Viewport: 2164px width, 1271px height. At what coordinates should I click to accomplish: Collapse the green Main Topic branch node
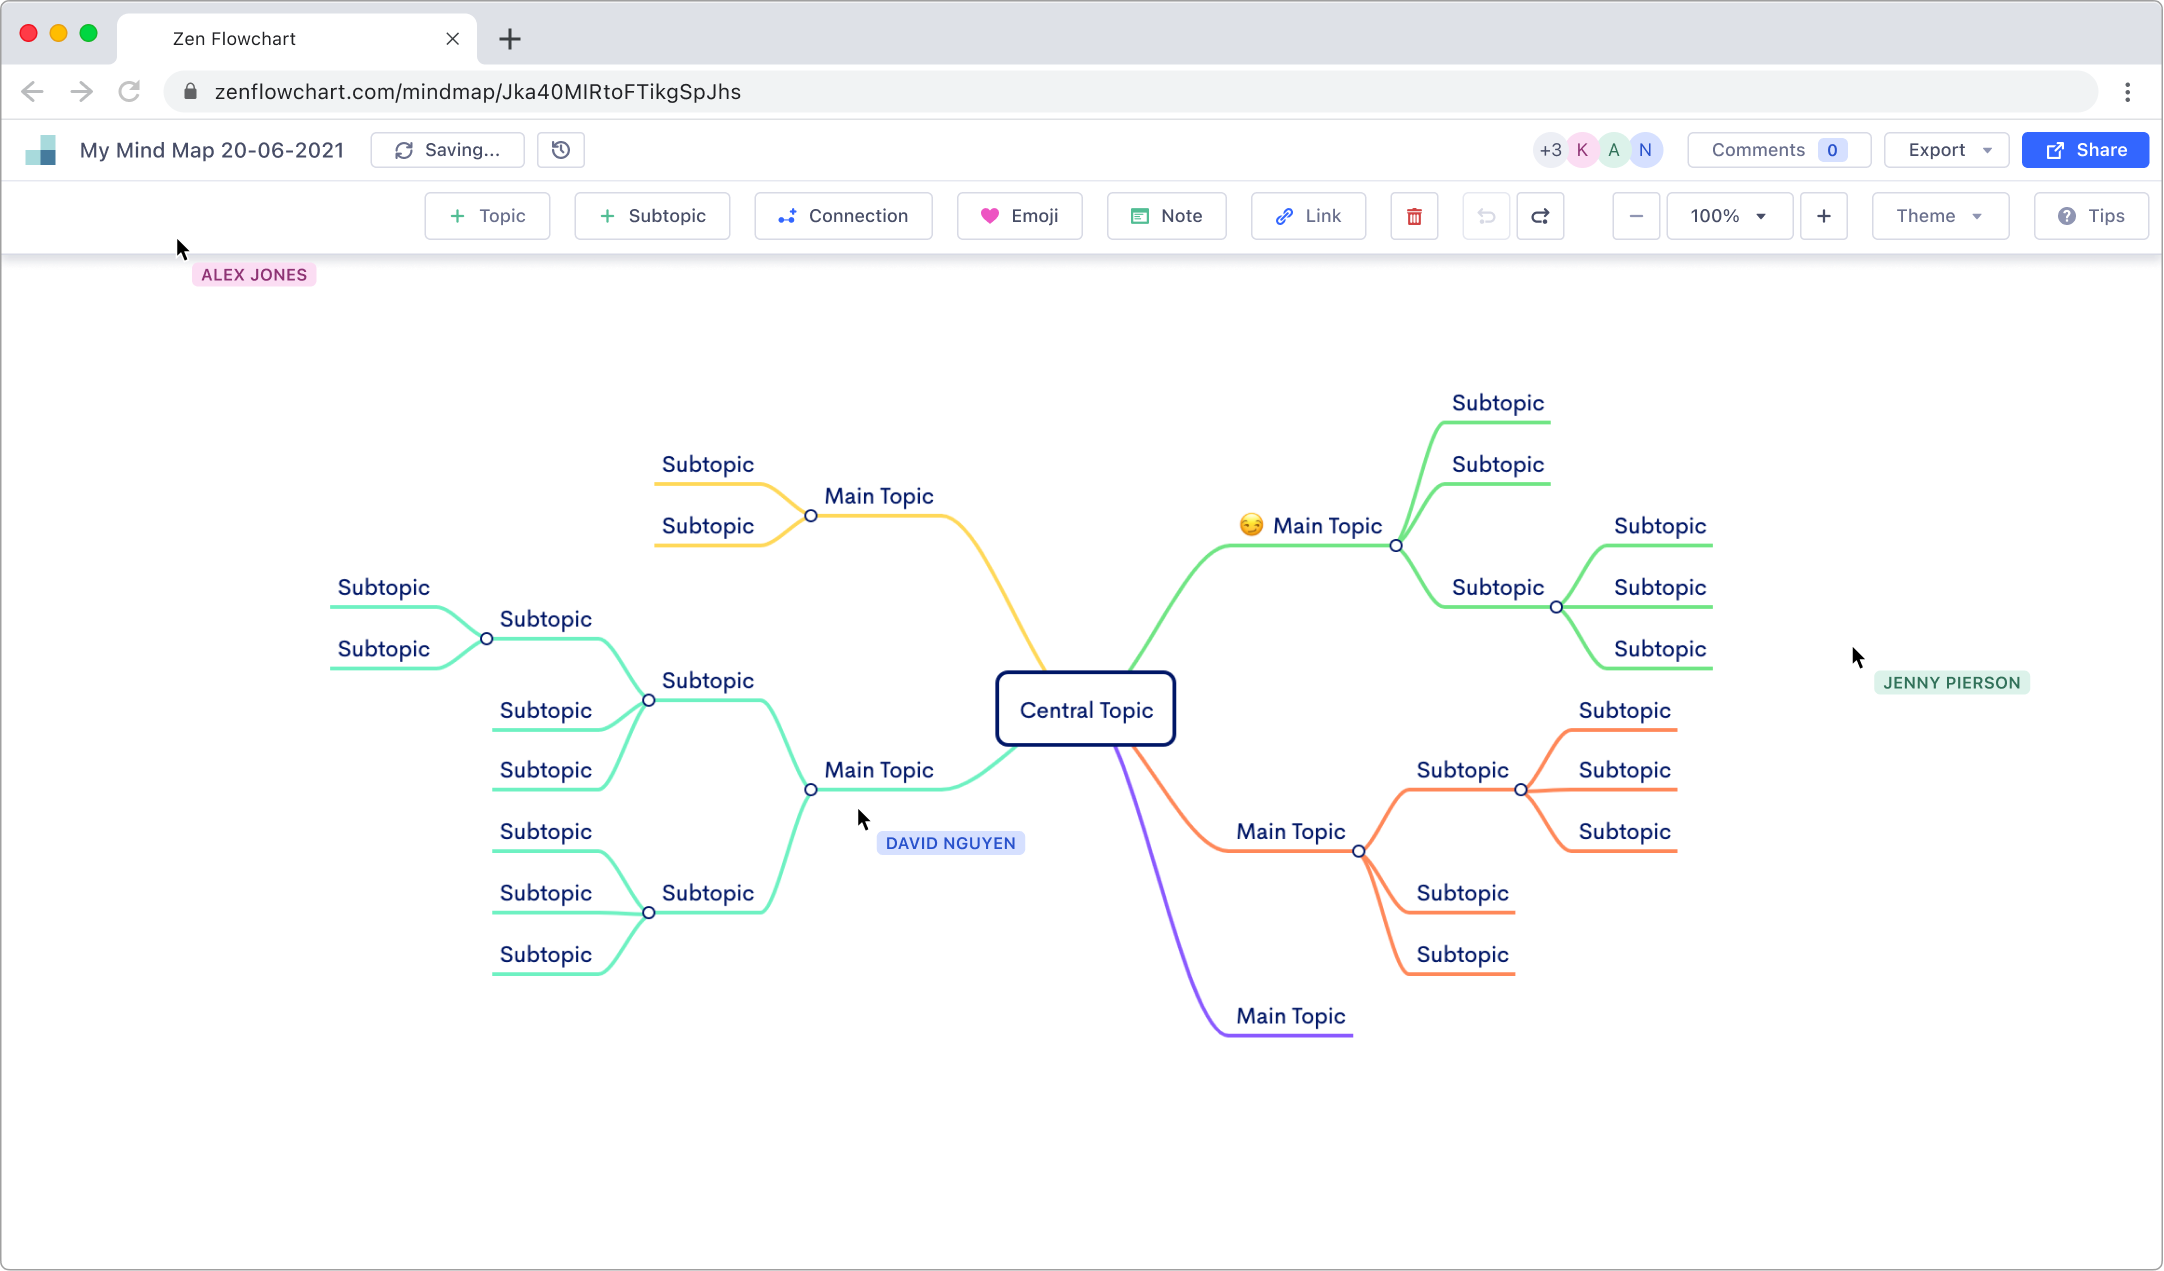click(1397, 546)
